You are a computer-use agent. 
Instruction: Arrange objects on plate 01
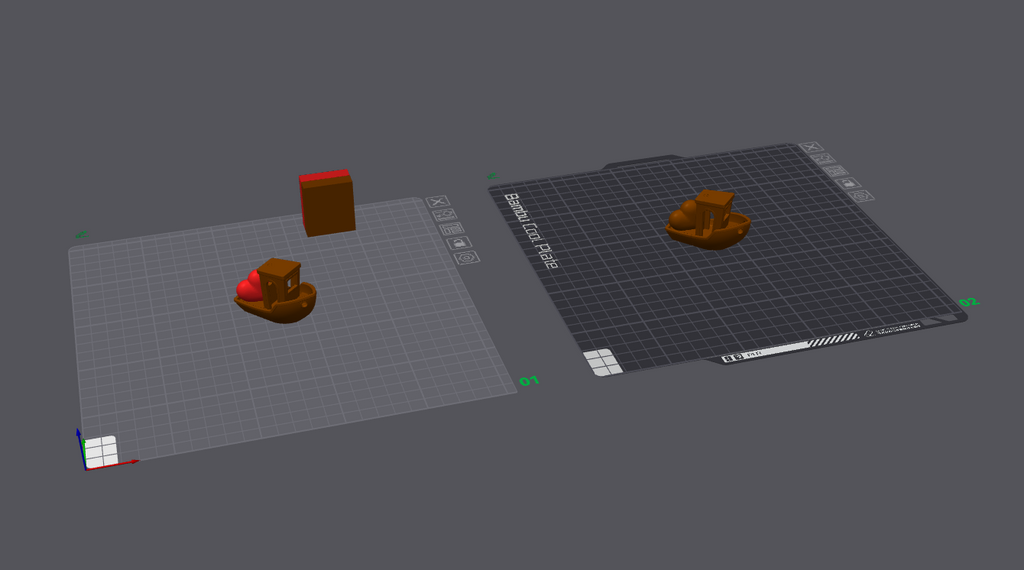(452, 229)
